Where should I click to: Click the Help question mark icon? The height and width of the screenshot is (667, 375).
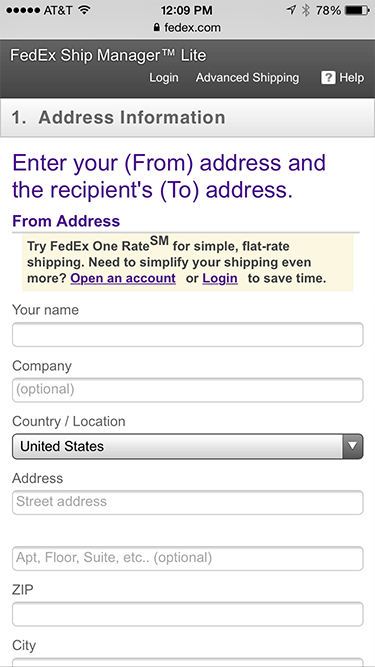[328, 77]
